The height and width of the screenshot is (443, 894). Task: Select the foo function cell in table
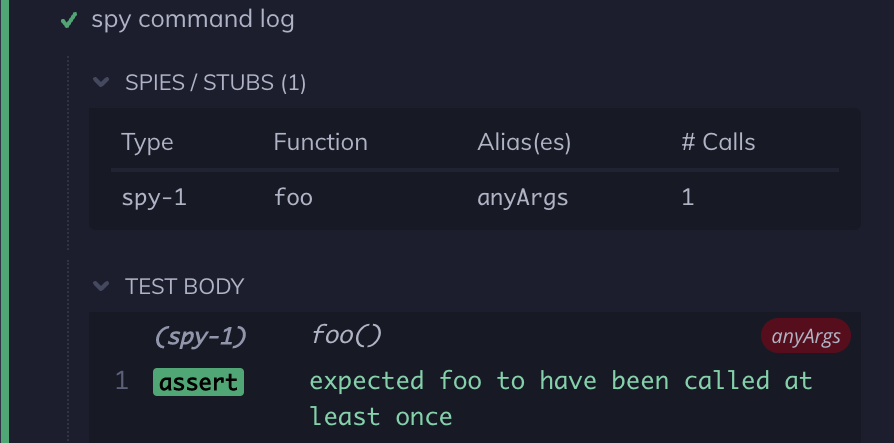[x=293, y=197]
